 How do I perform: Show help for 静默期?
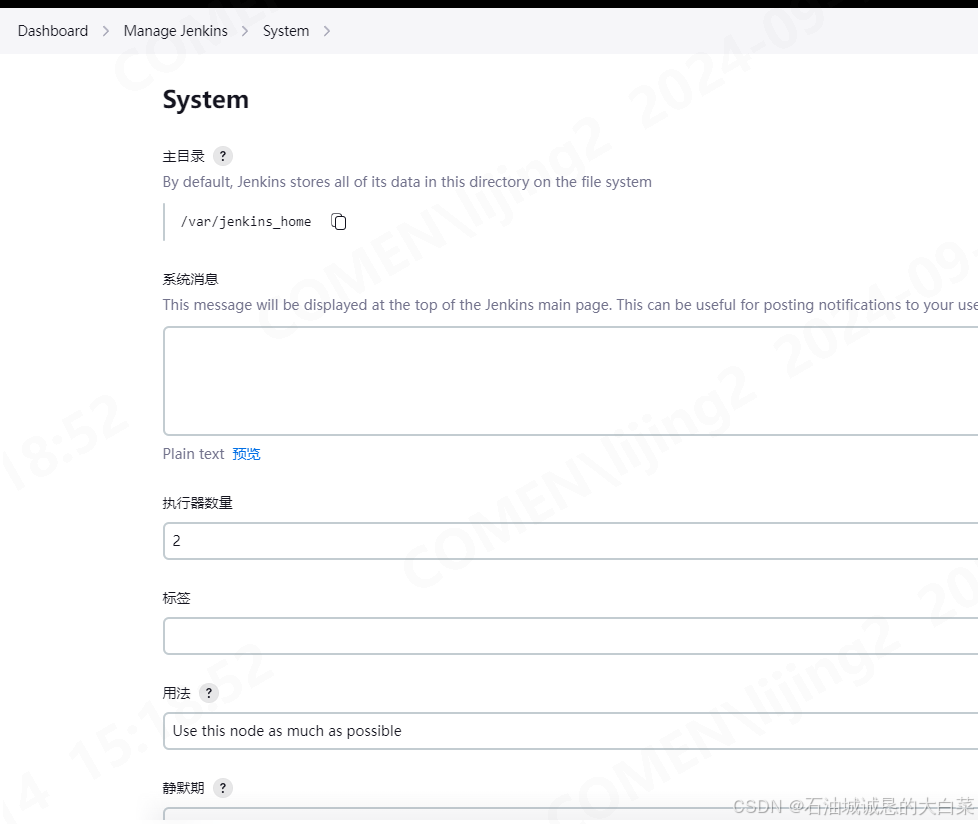223,788
